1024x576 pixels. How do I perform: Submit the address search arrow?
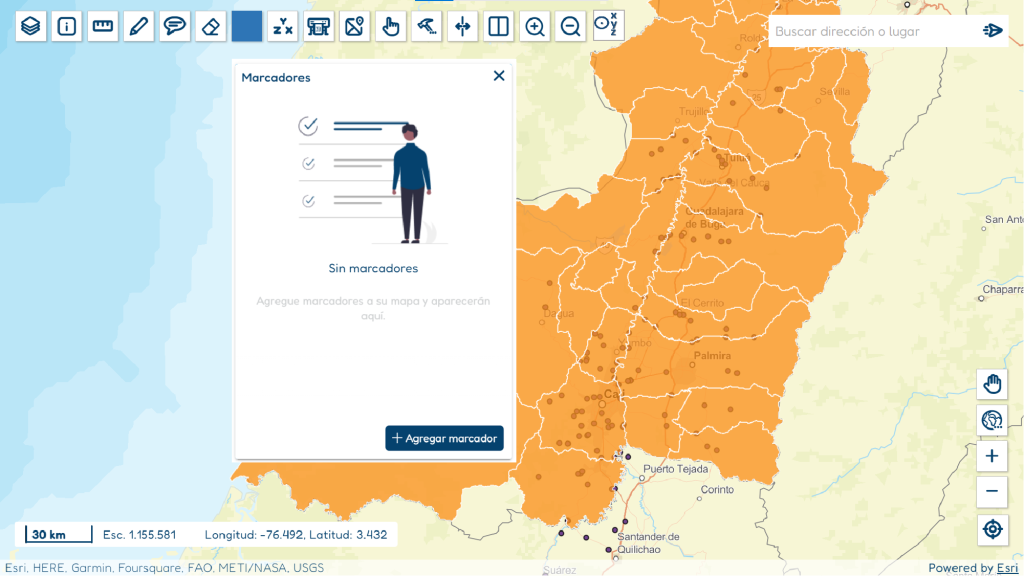tap(992, 31)
